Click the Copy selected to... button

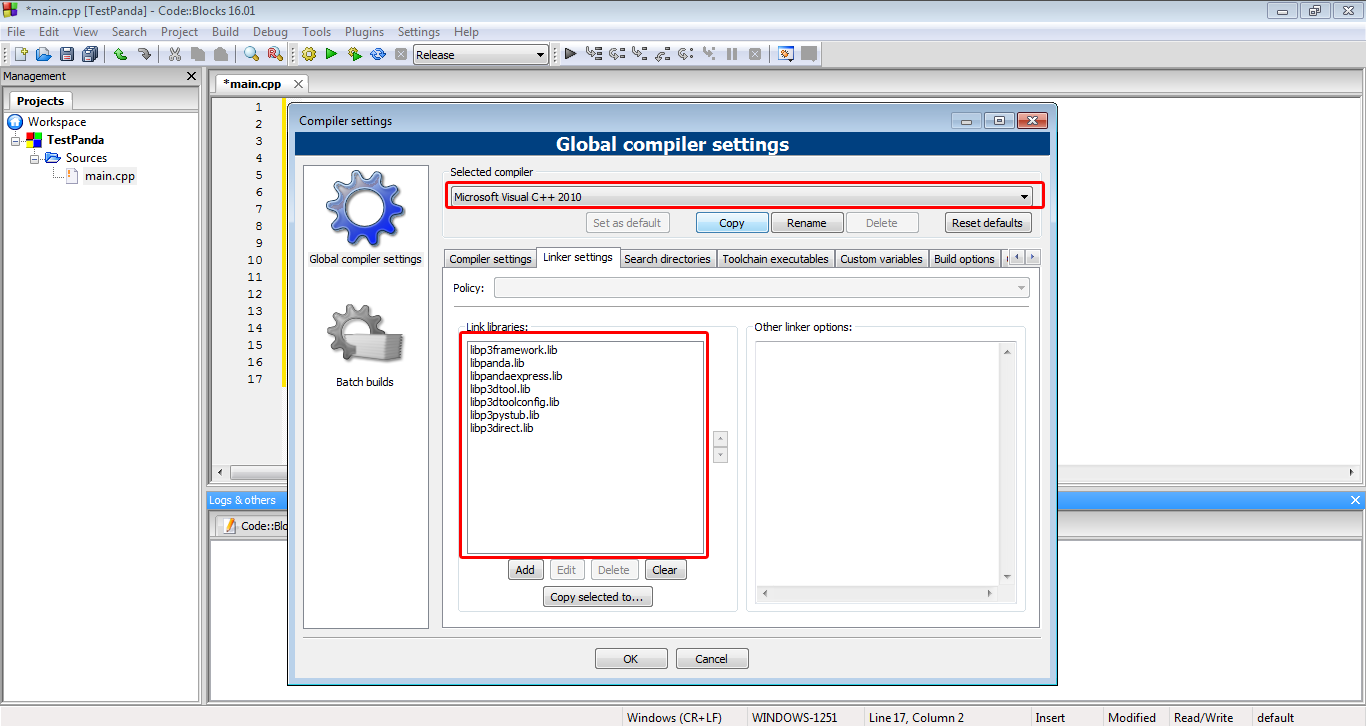(598, 597)
